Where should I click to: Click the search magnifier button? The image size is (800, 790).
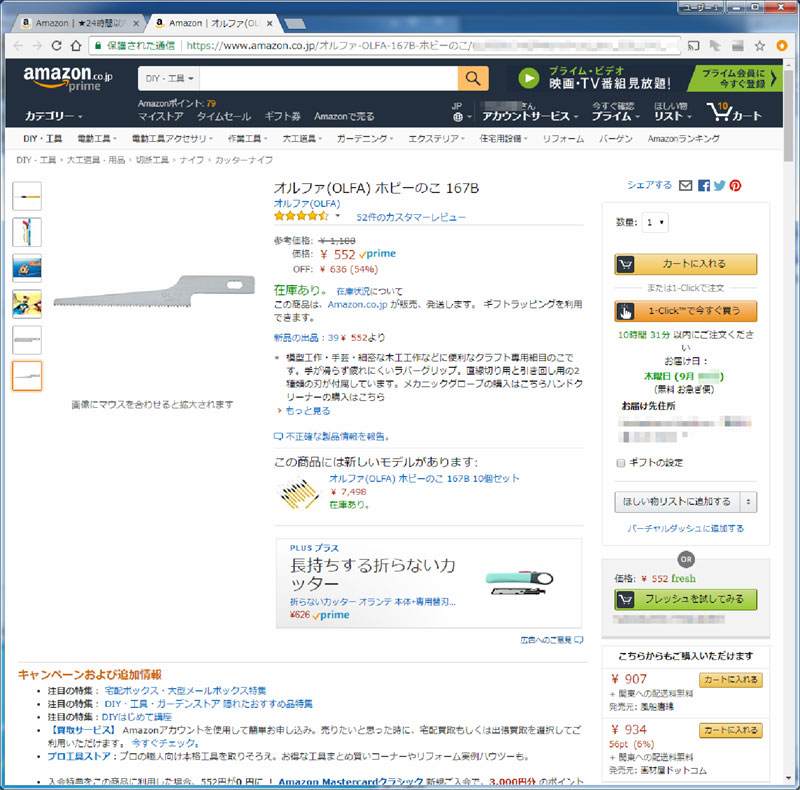click(472, 79)
